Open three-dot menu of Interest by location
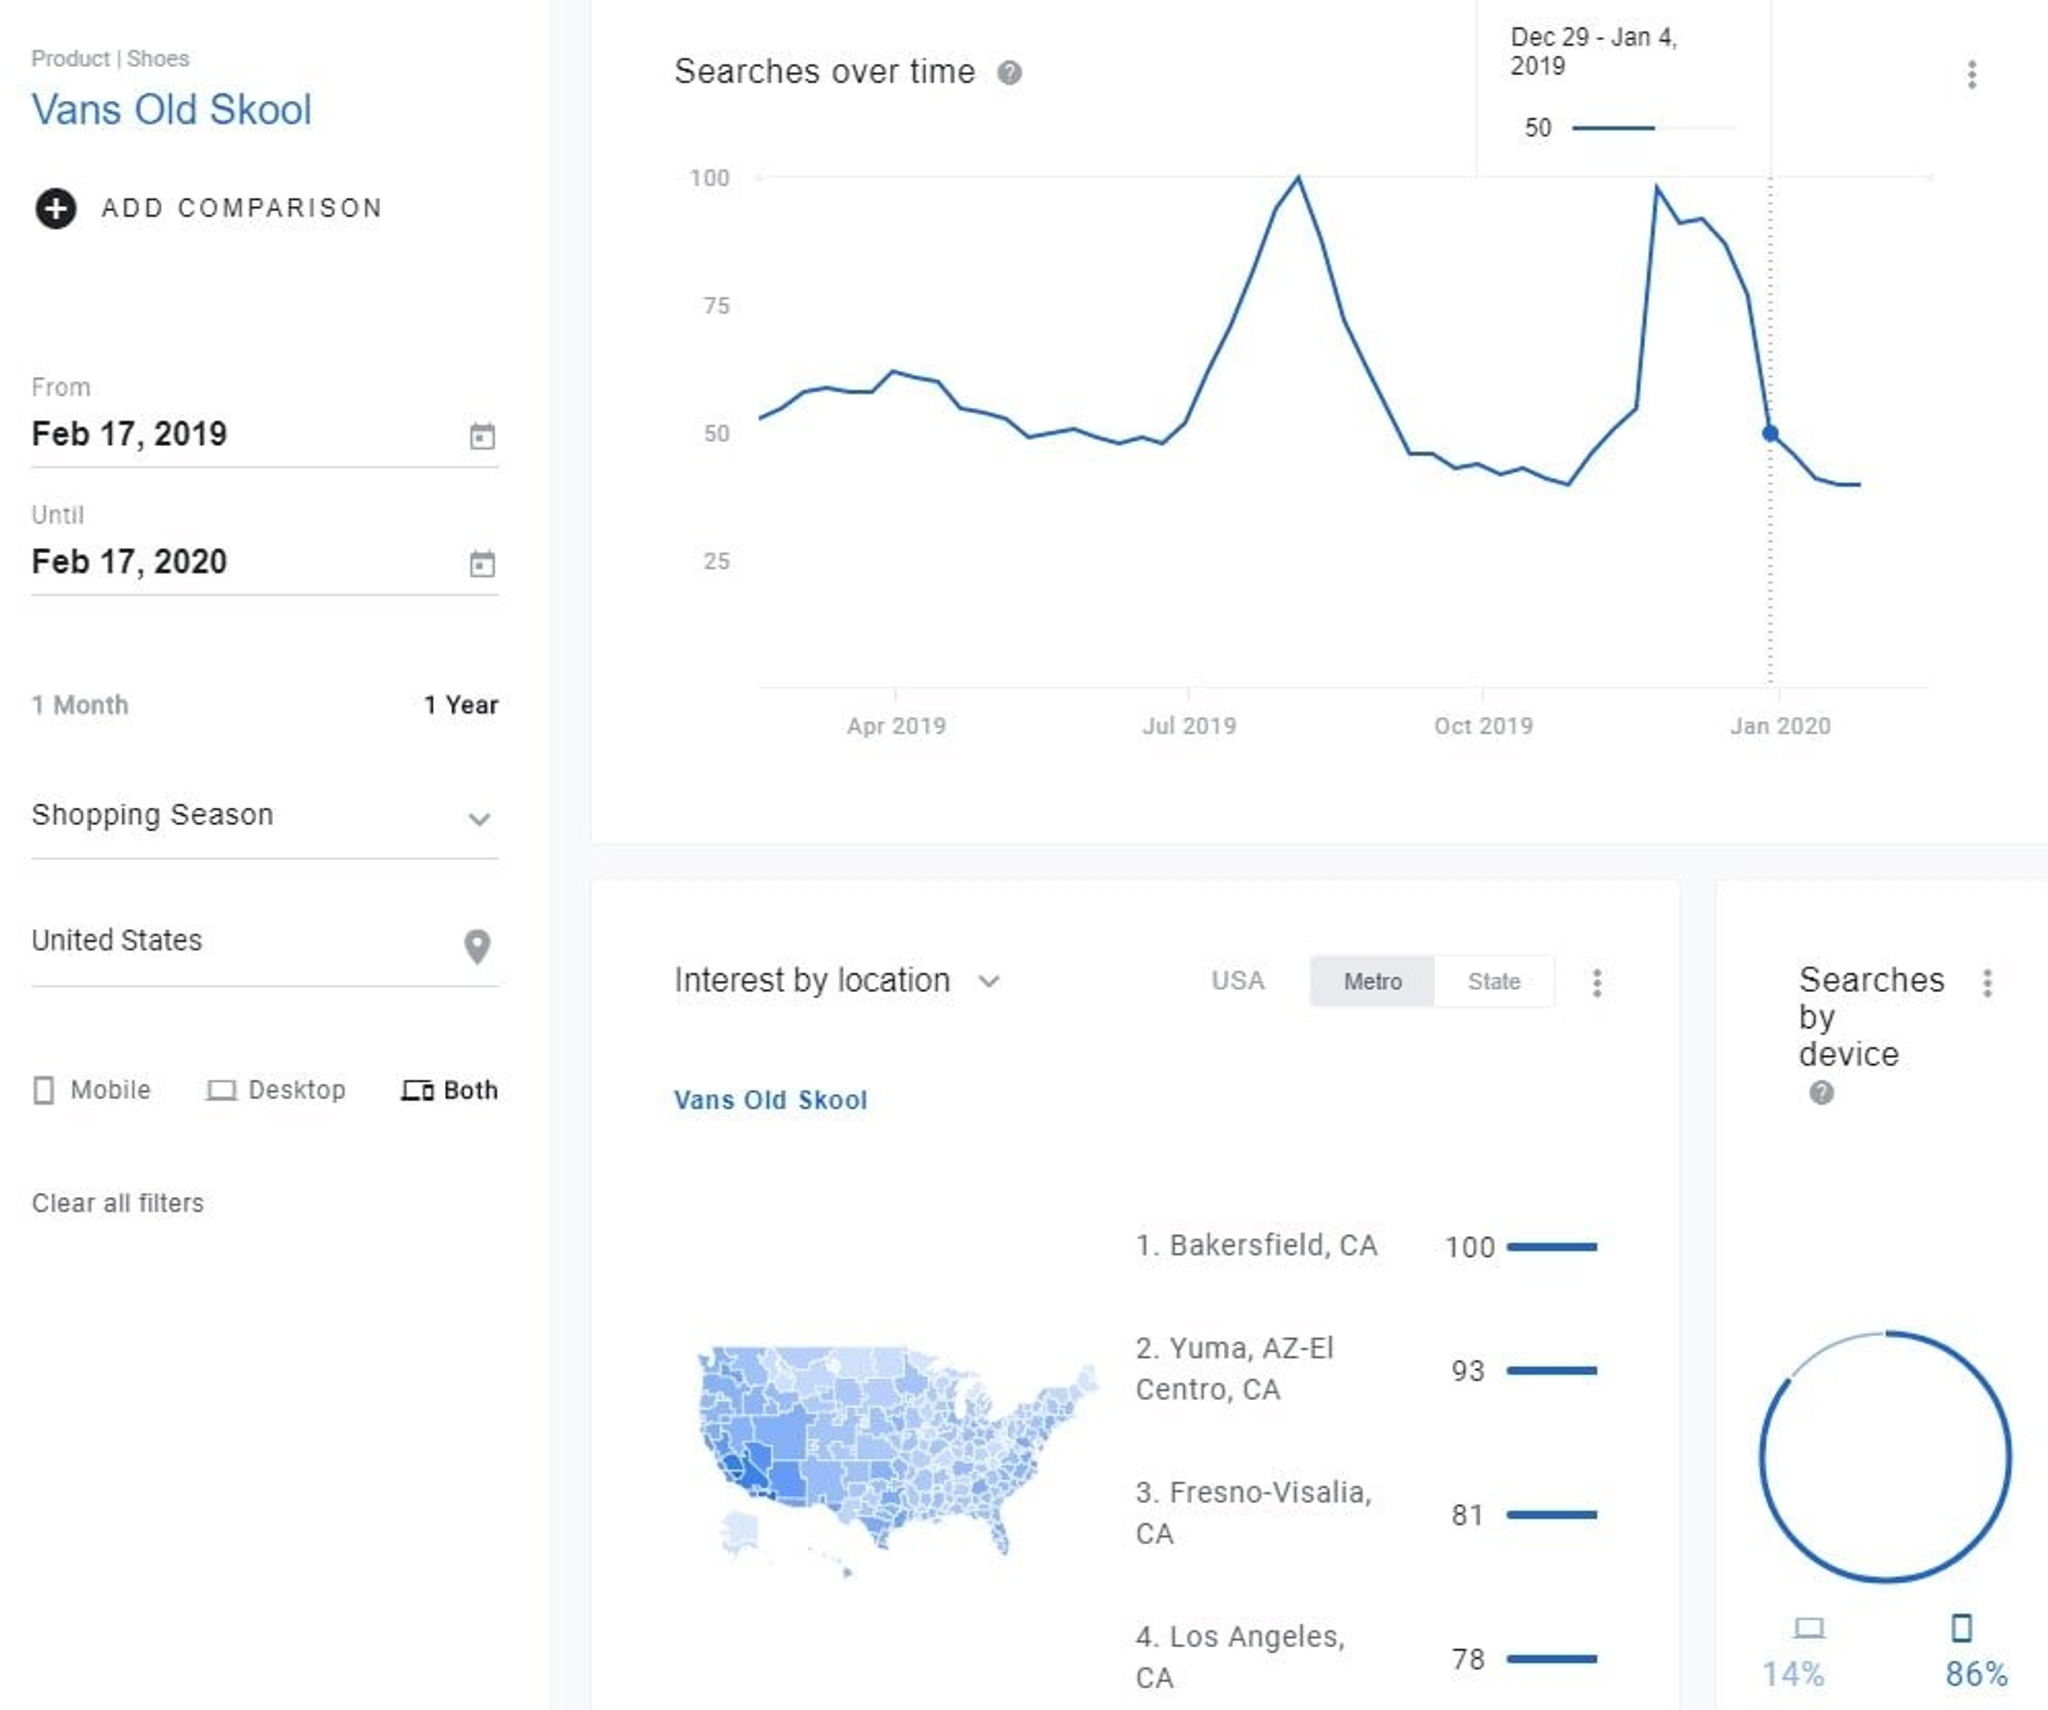Image resolution: width=2048 pixels, height=1710 pixels. coord(1597,982)
